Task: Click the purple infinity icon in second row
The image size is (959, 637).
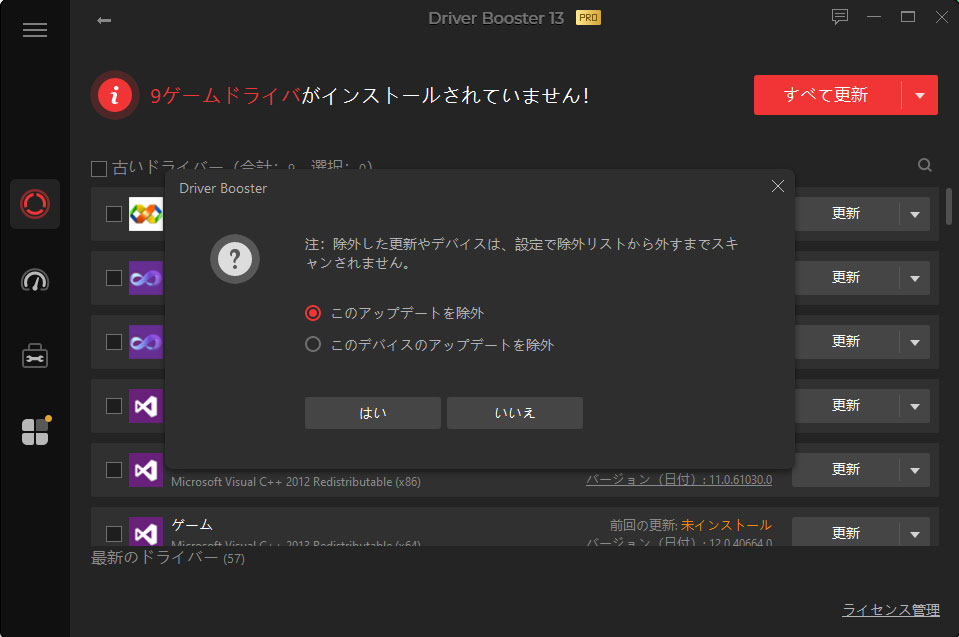Action: [x=146, y=278]
